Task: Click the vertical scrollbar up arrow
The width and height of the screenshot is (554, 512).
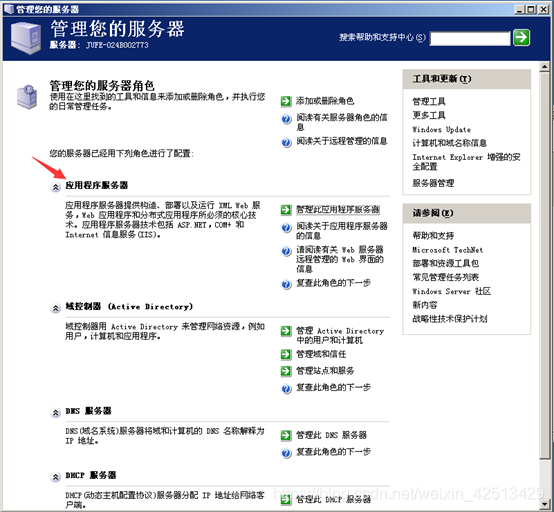Action: 544,66
